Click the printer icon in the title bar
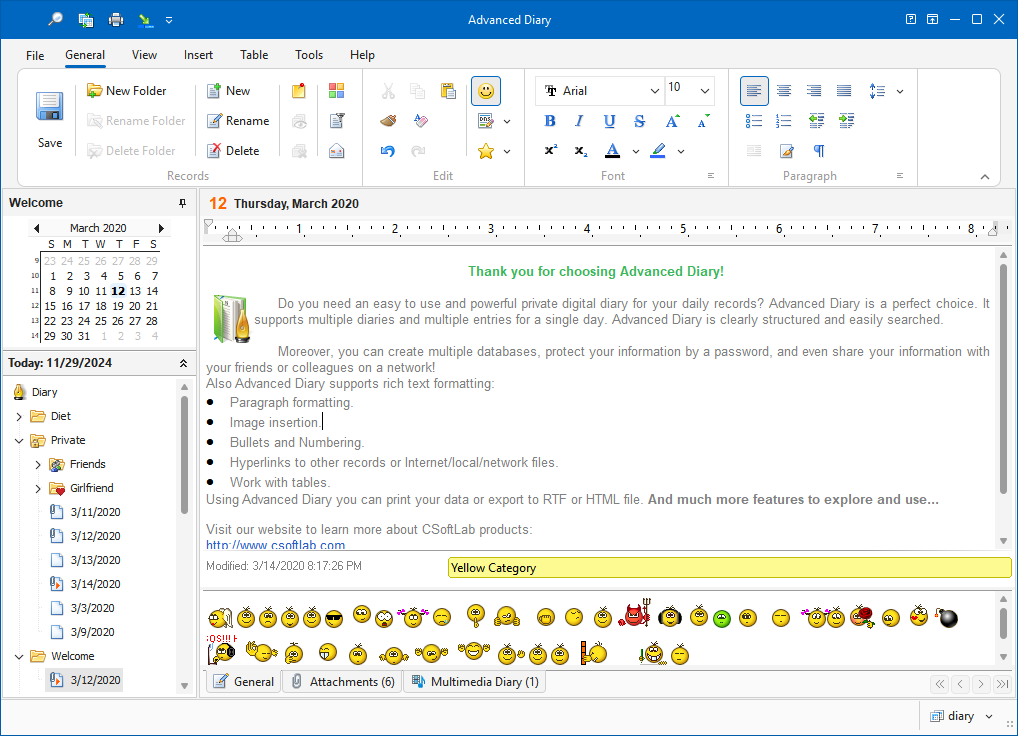 click(x=116, y=19)
